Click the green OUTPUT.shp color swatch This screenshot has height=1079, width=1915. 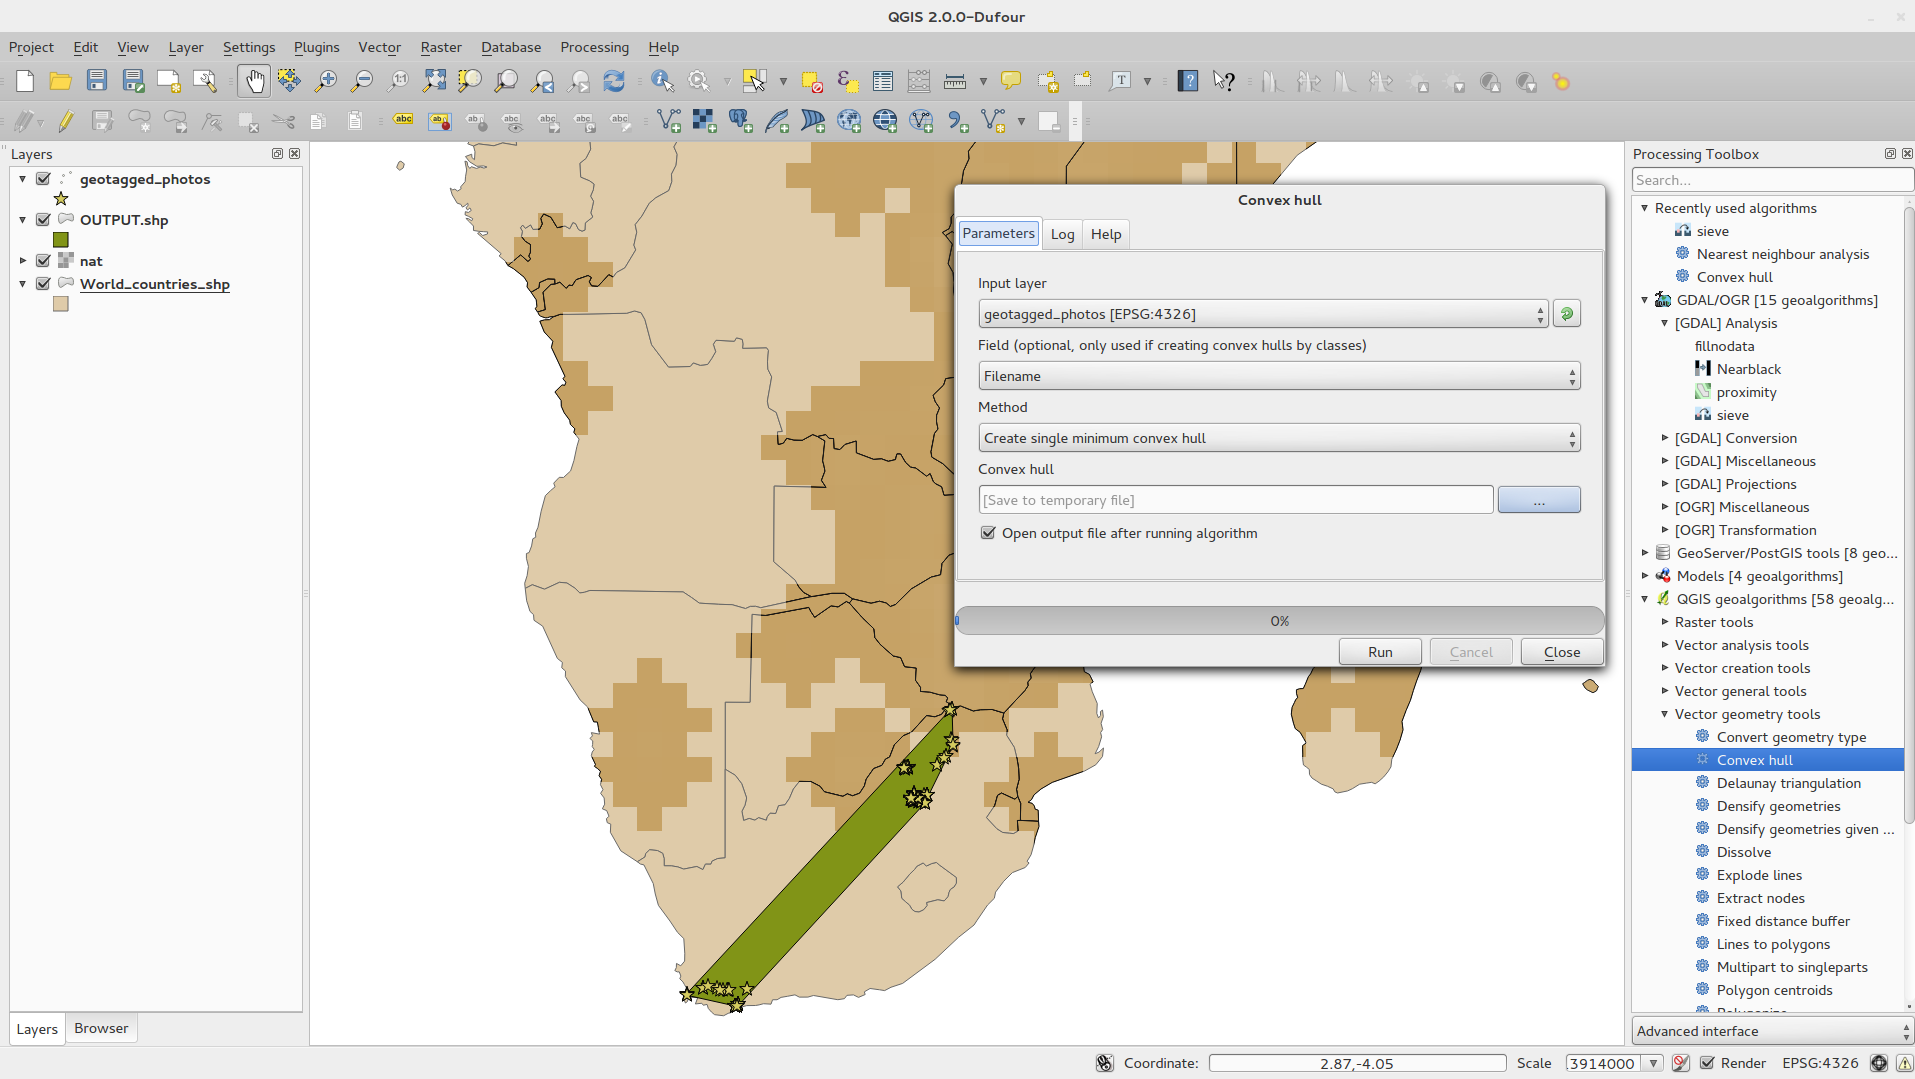(61, 240)
